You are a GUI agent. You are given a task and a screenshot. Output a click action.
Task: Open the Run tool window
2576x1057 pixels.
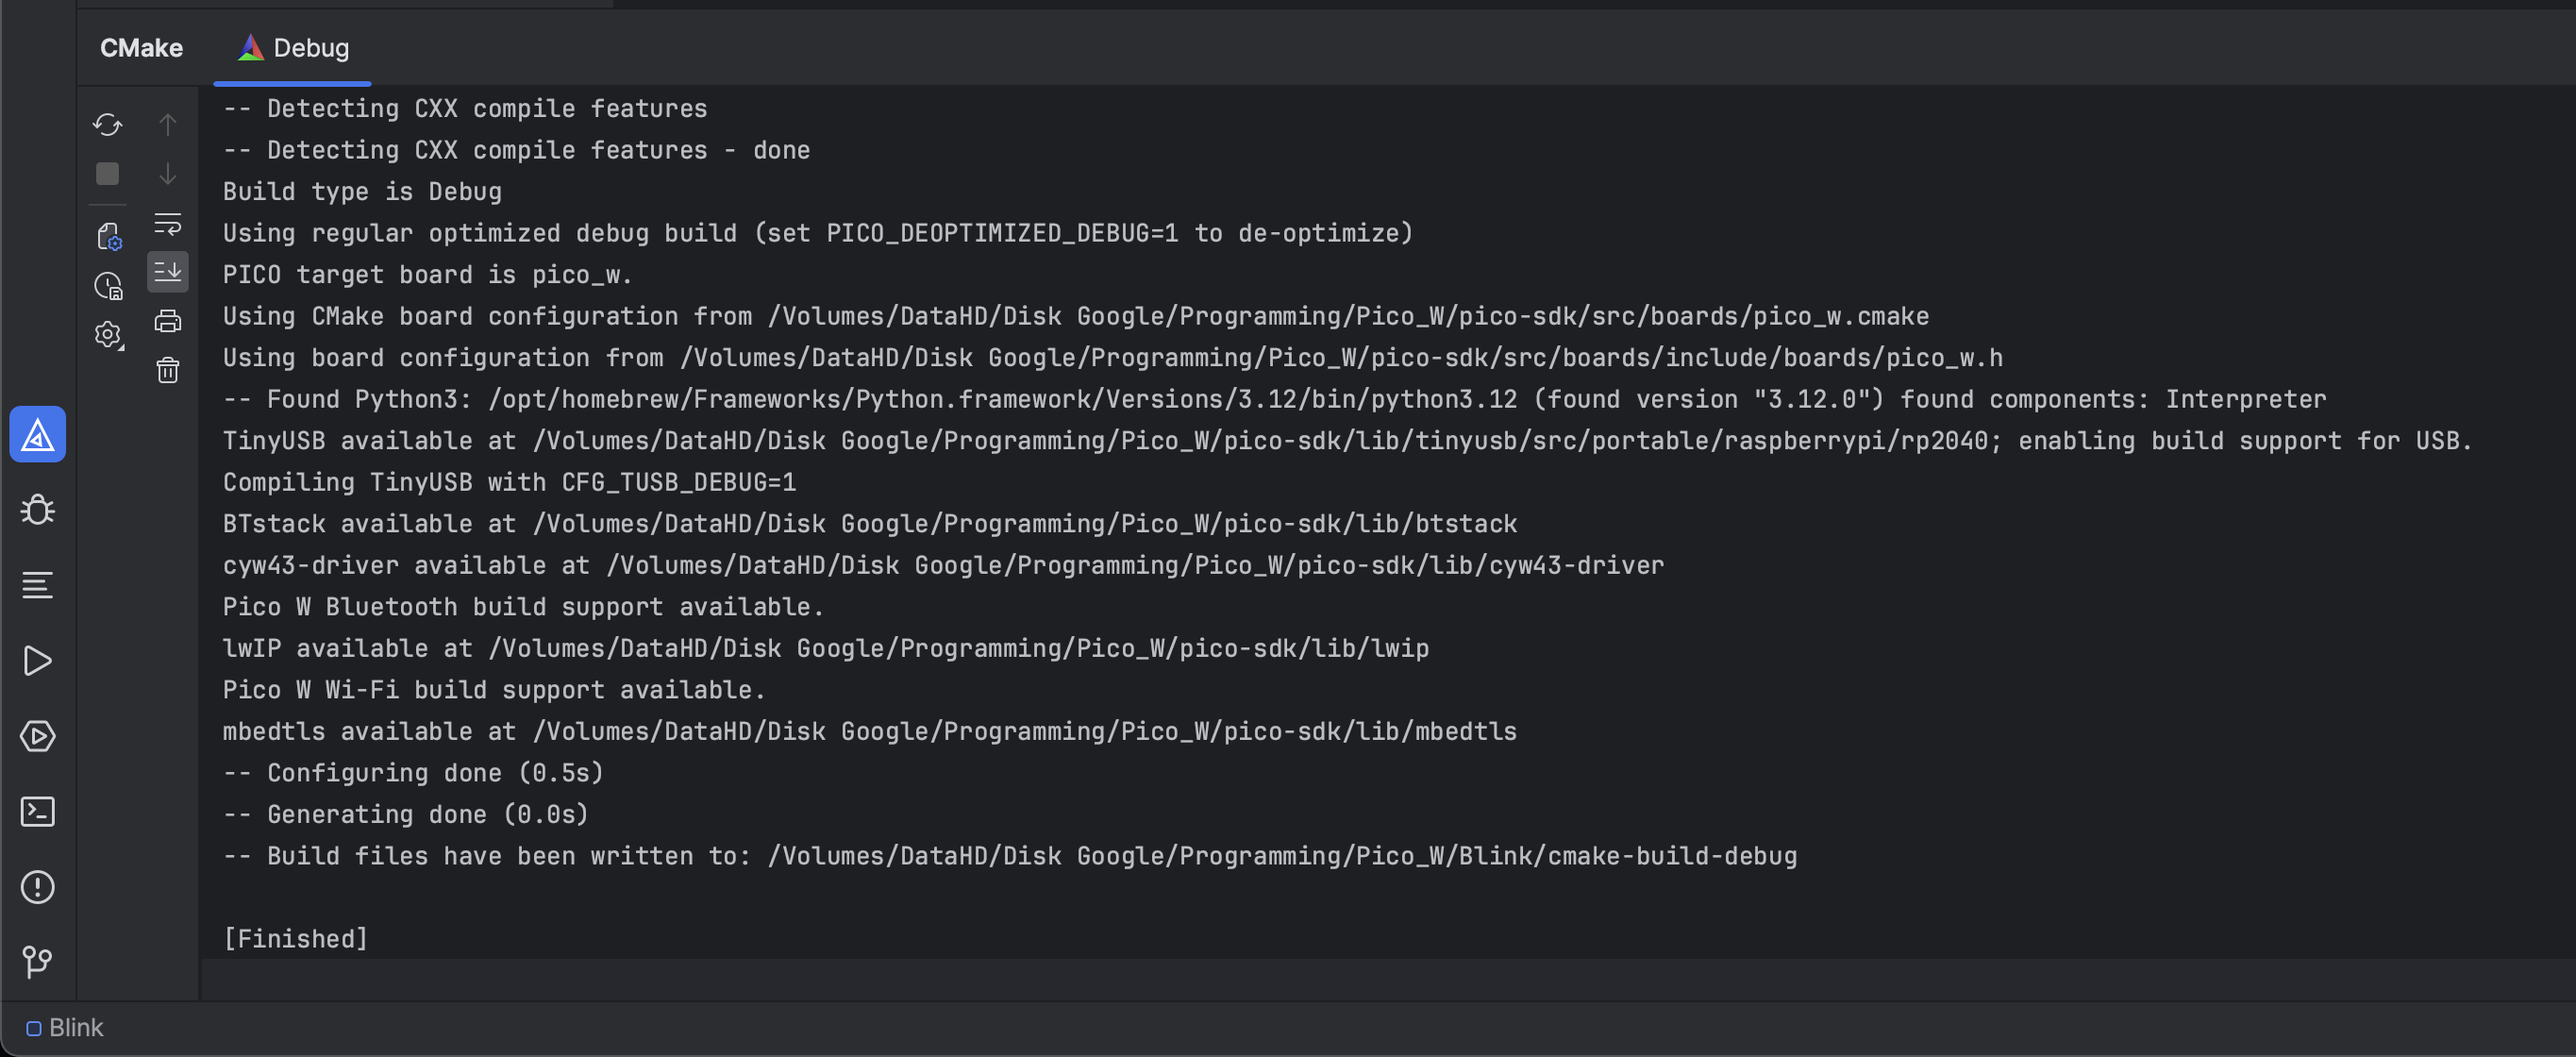click(38, 661)
